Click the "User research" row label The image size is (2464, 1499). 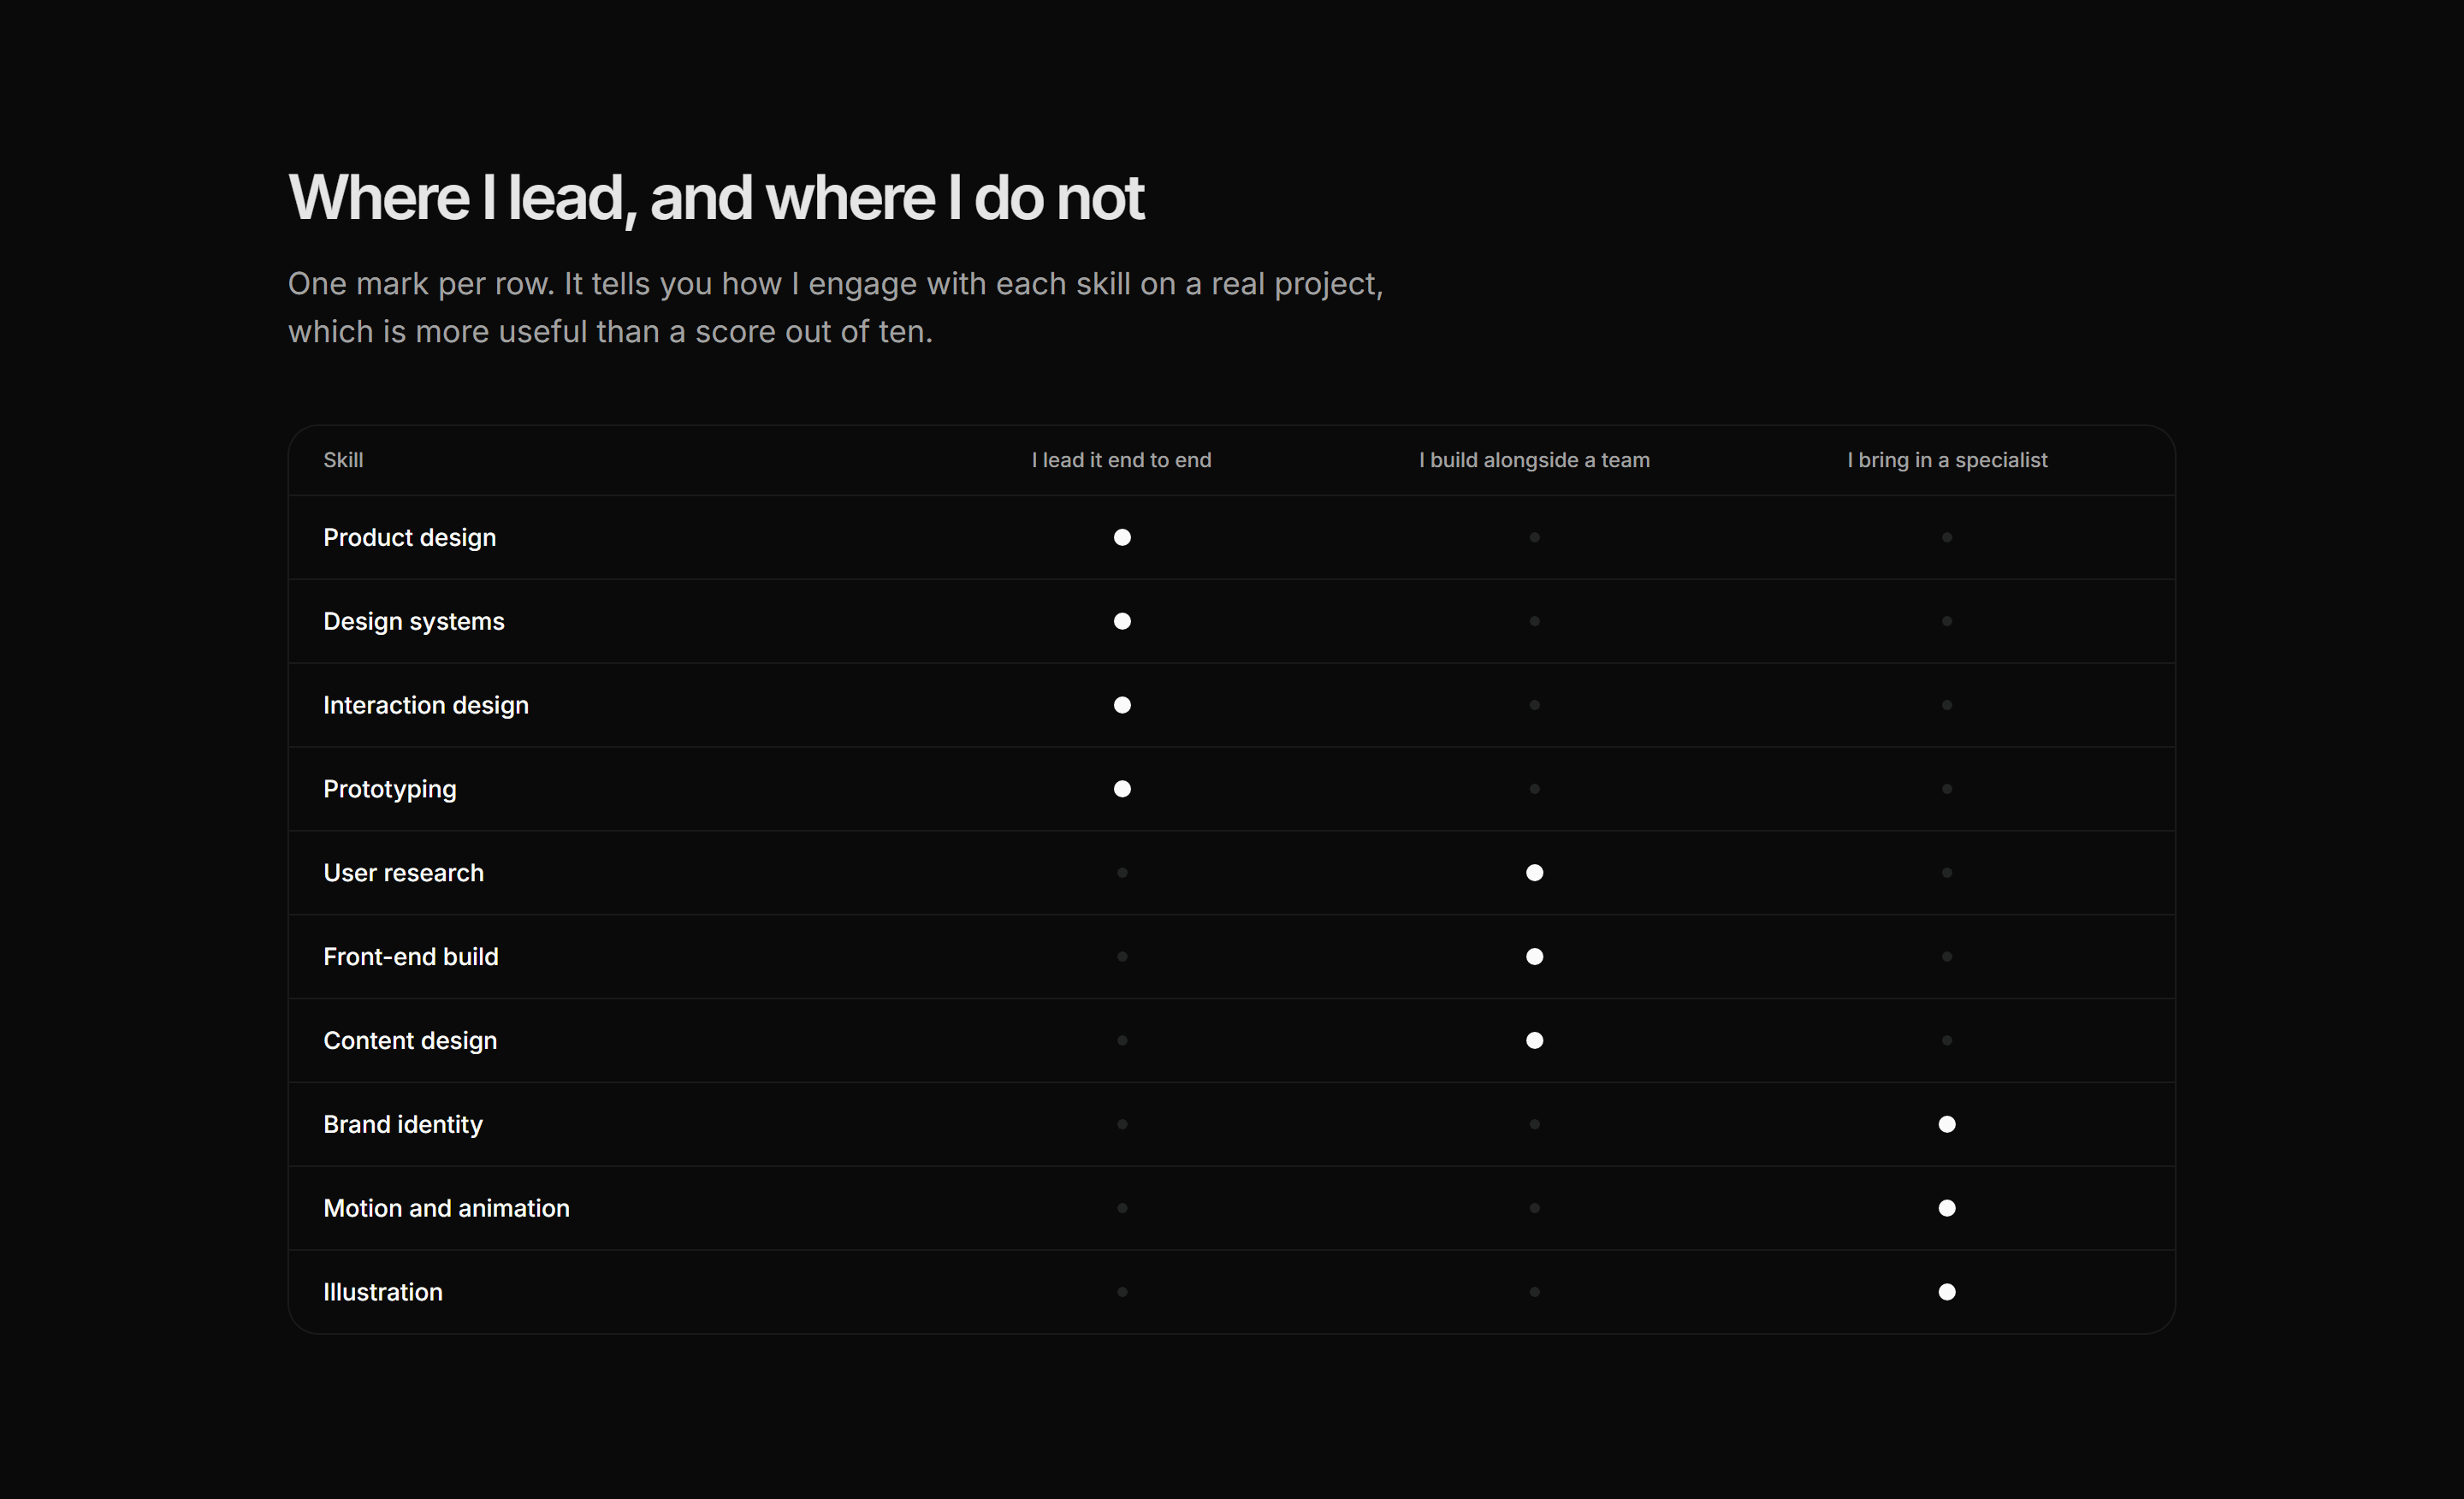click(403, 873)
